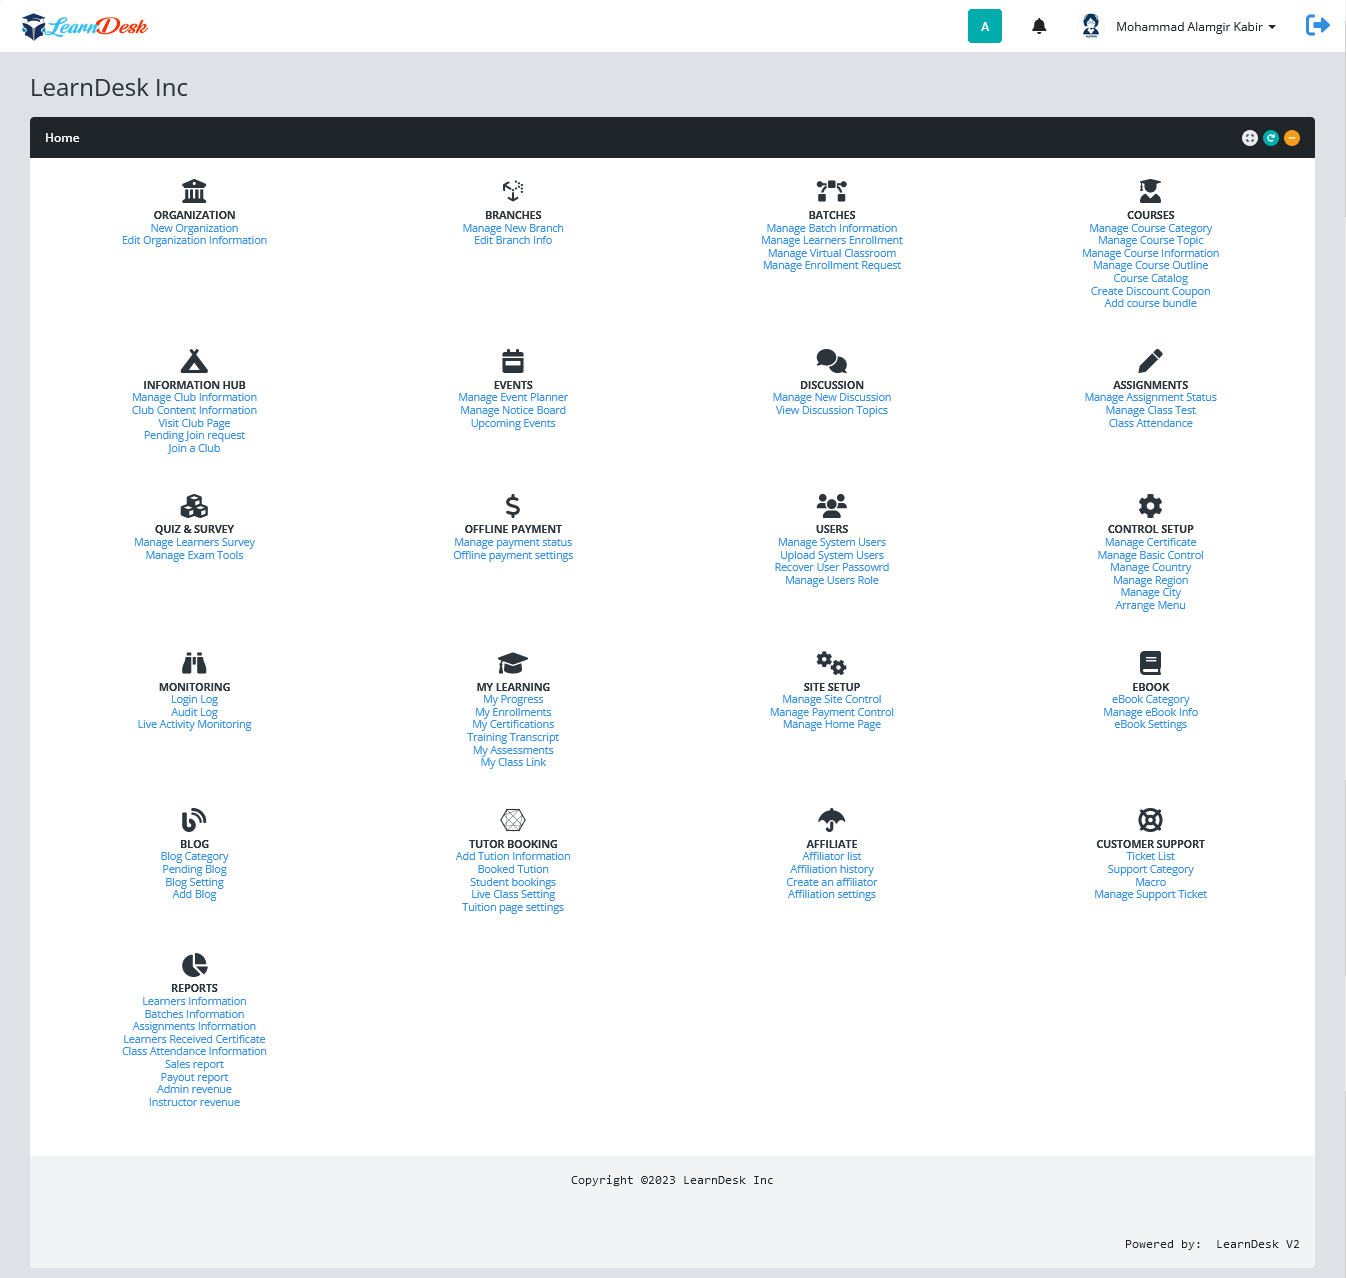
Task: Open Manage Notice Board link
Action: (x=513, y=410)
